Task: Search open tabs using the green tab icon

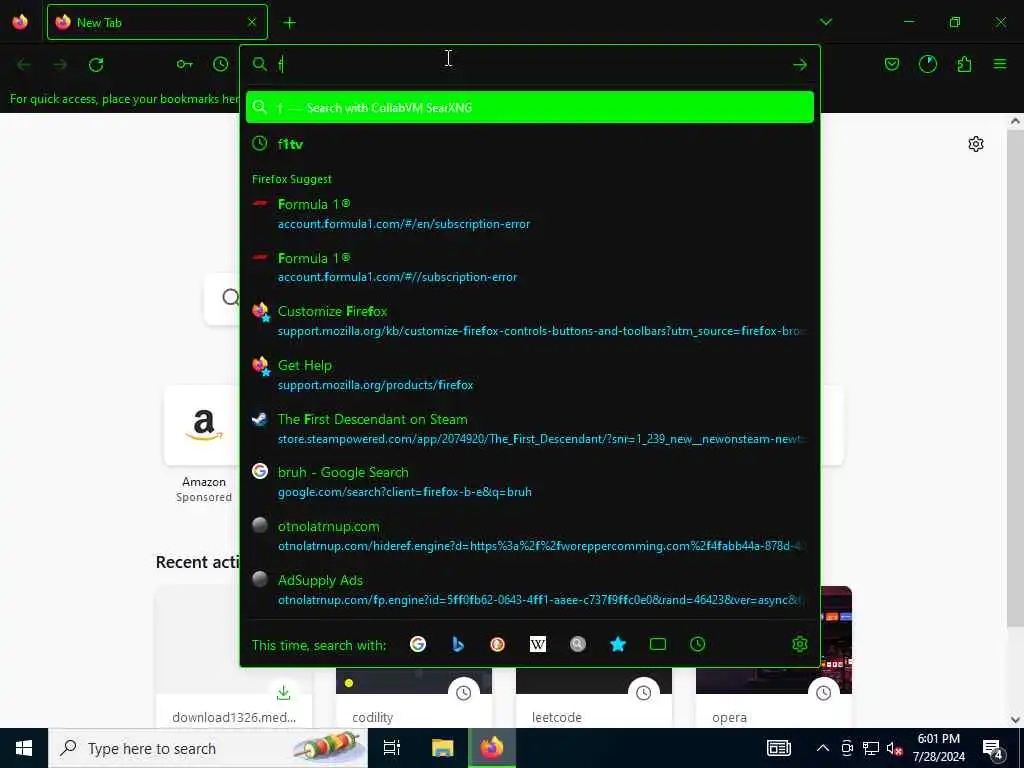Action: click(658, 645)
